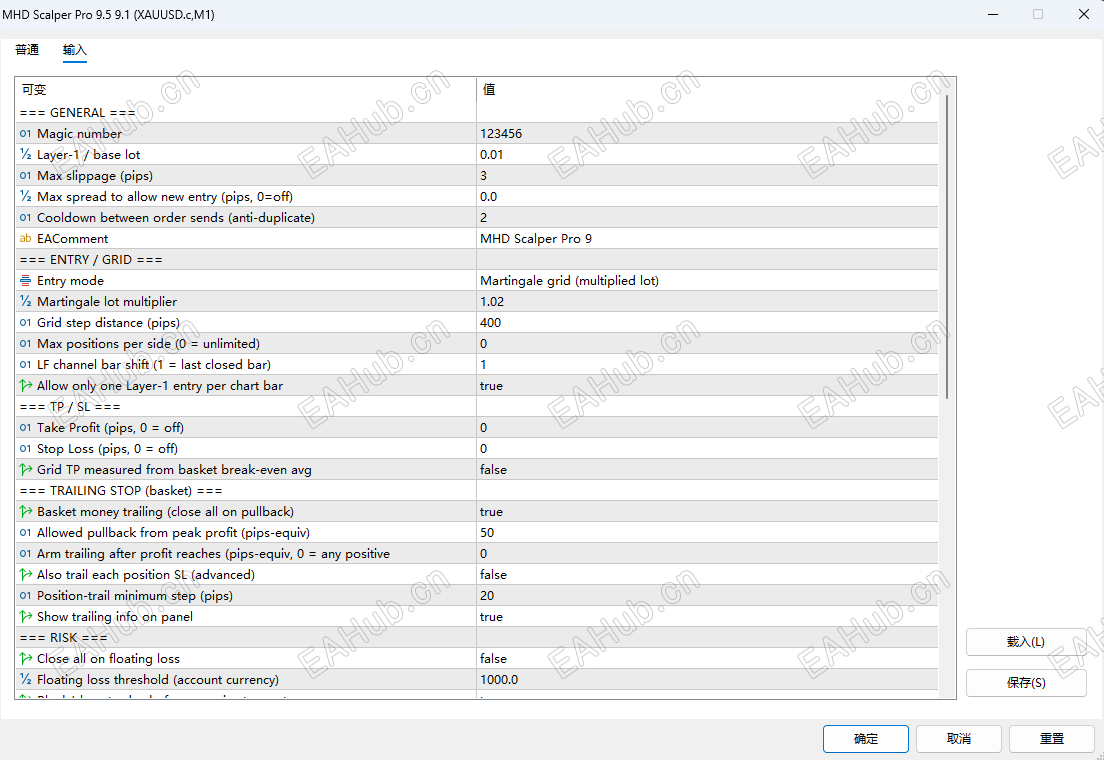1104x760 pixels.
Task: Click the vertical scrollbar of the inputs list
Action: click(x=947, y=247)
